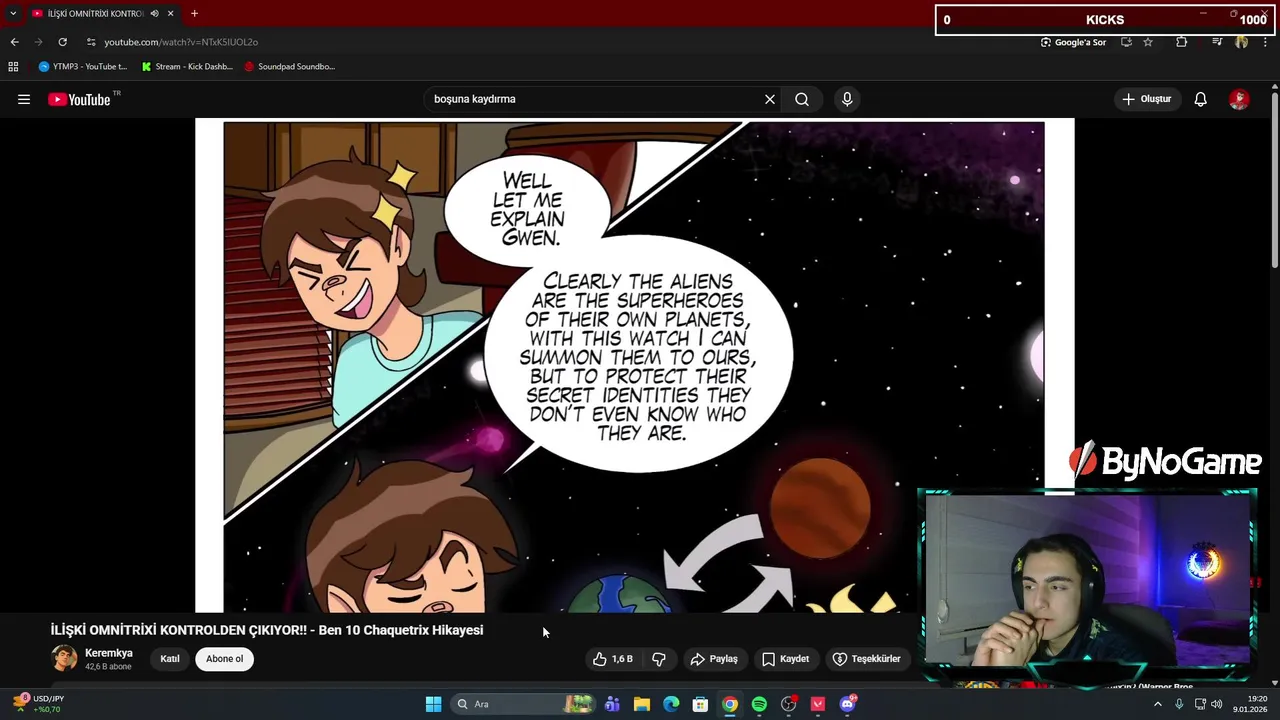
Task: Open YouTube notifications bell
Action: (1200, 99)
